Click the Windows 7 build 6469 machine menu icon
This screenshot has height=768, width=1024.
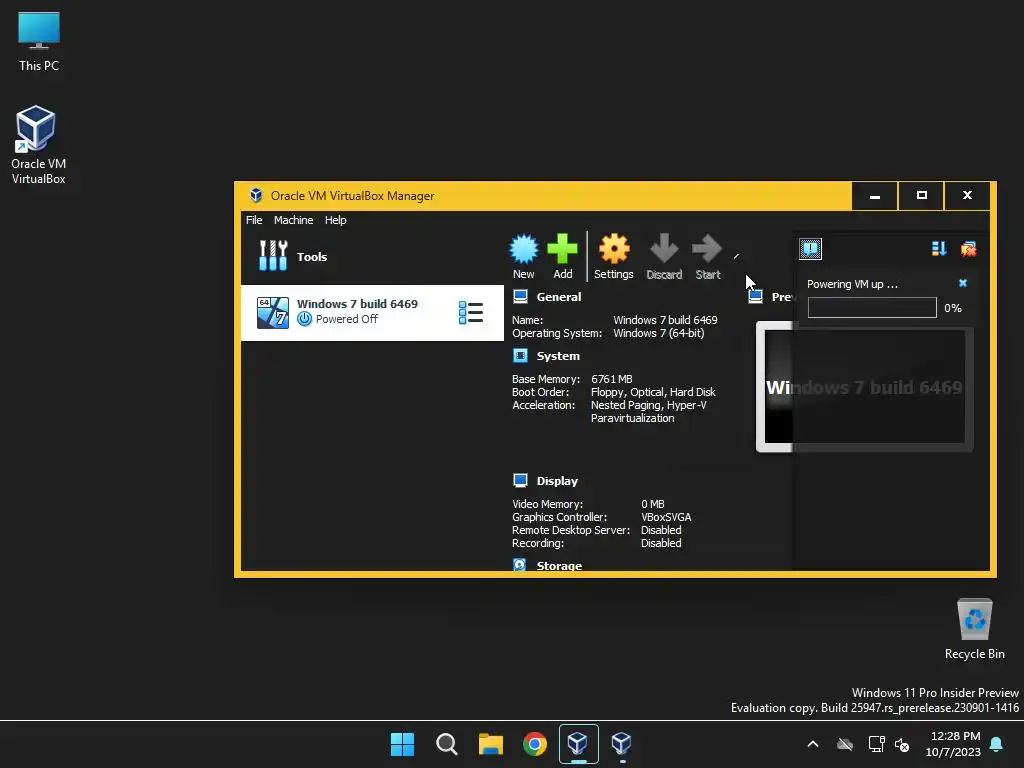[x=471, y=313]
